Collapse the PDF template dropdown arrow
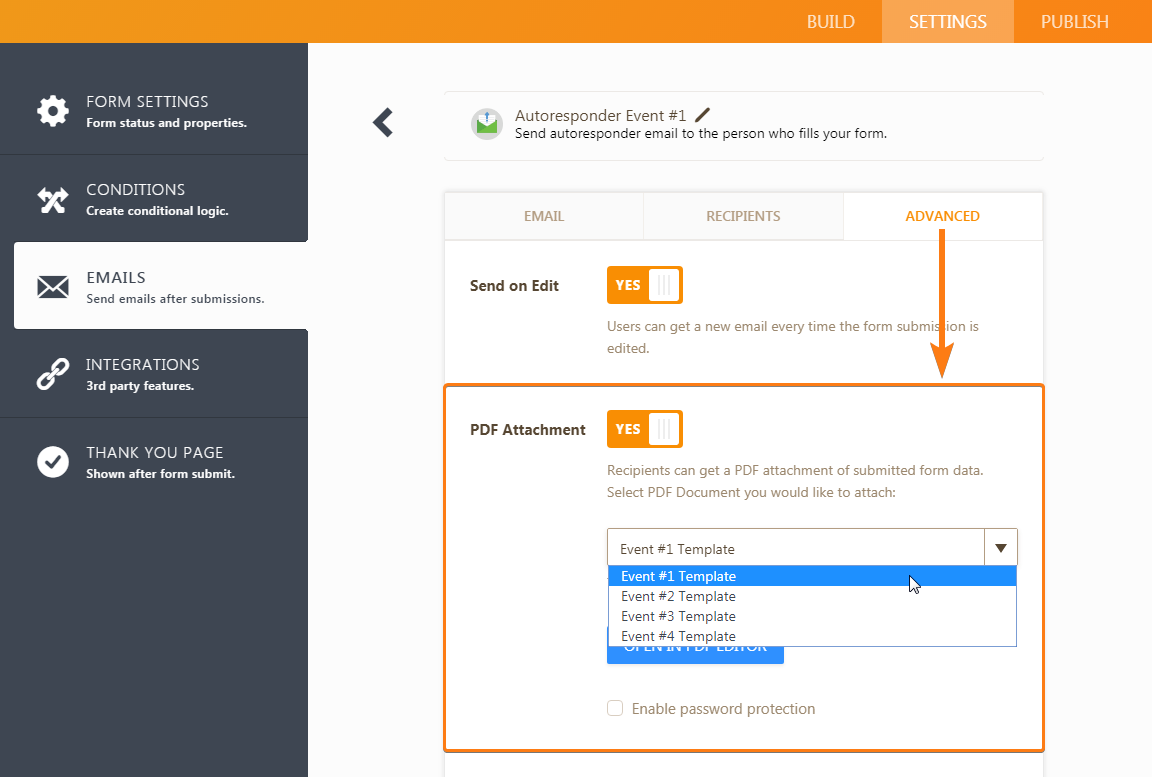This screenshot has height=777, width=1152. 1000,548
